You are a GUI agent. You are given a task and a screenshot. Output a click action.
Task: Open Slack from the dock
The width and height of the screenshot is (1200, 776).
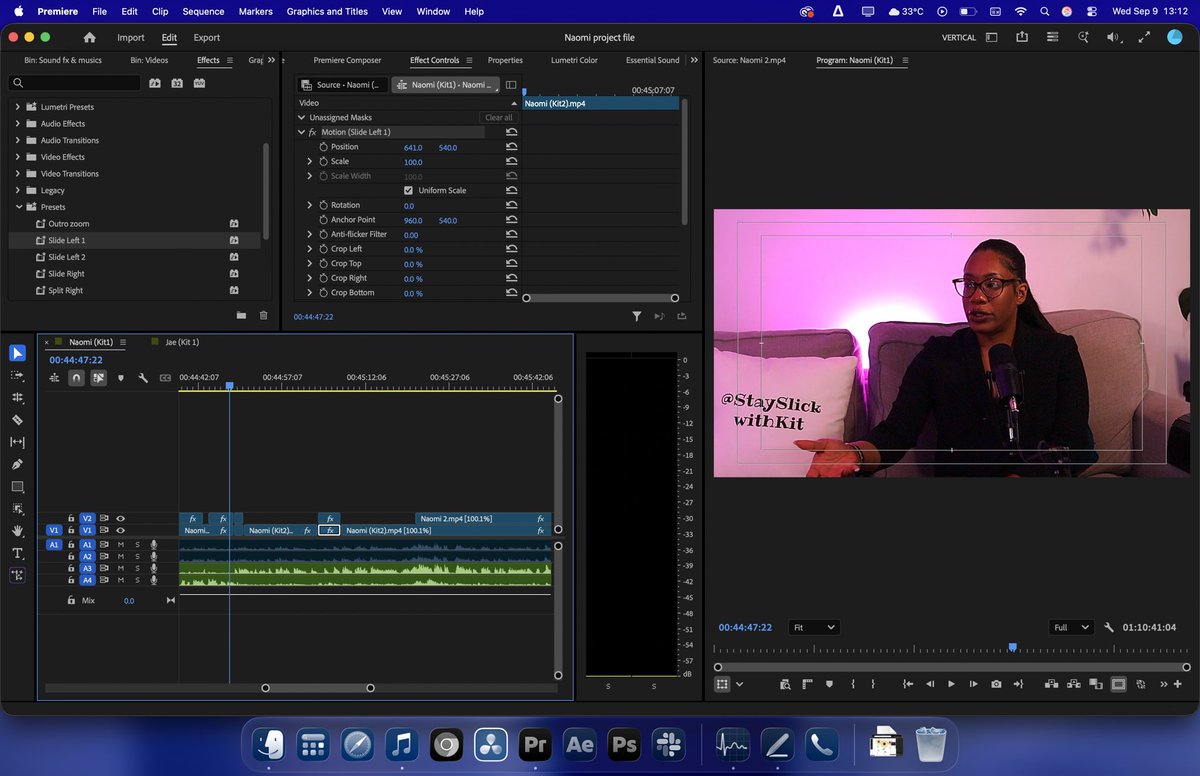click(x=668, y=744)
